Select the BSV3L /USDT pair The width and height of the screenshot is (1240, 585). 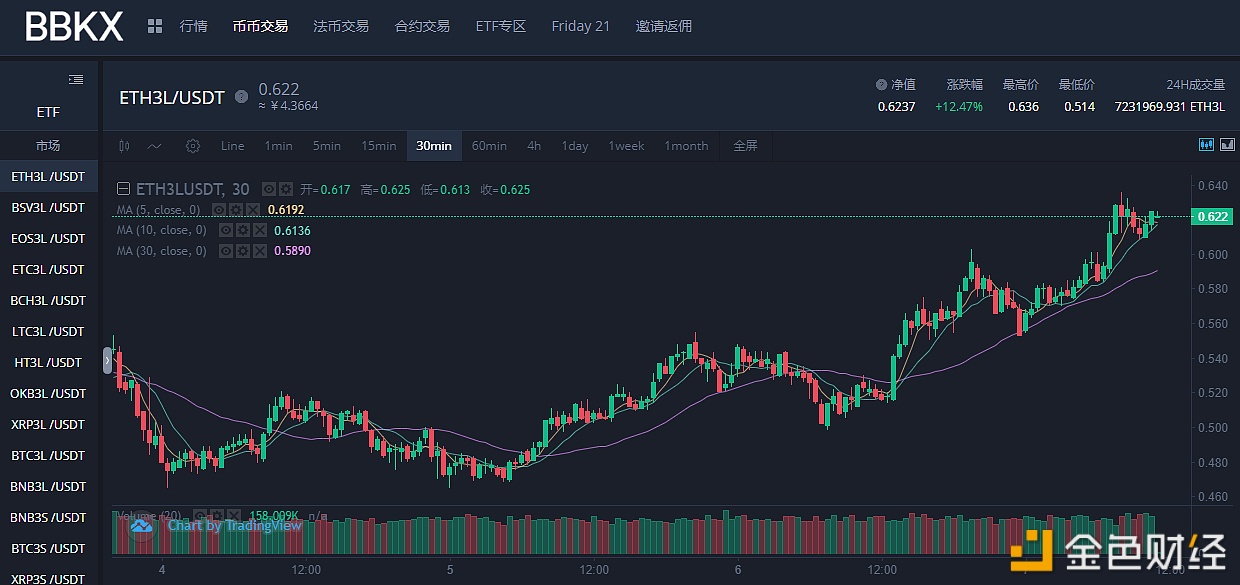pyautogui.click(x=49, y=208)
